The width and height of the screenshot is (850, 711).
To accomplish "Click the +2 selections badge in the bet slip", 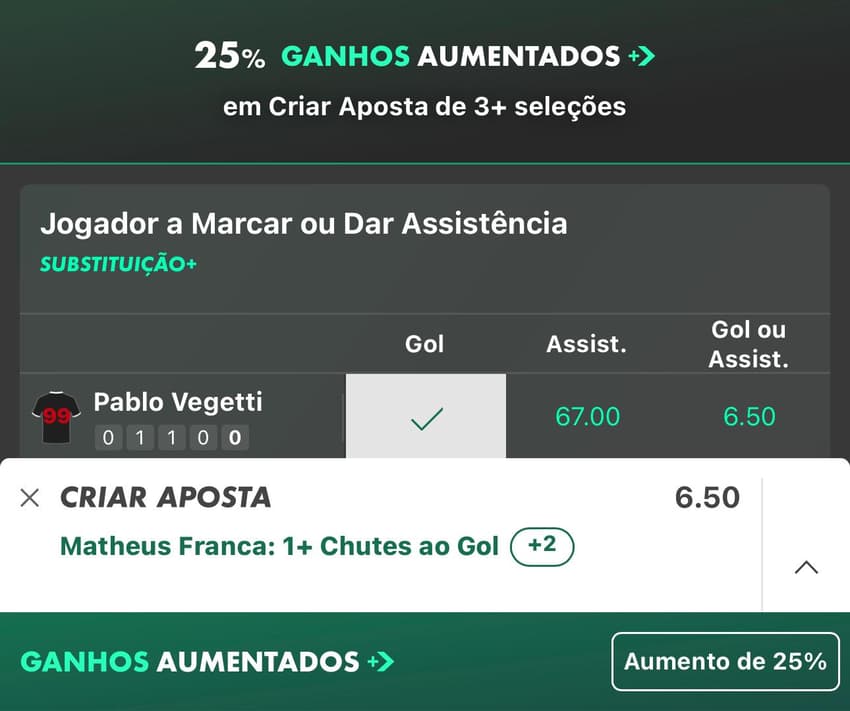I will [x=541, y=547].
